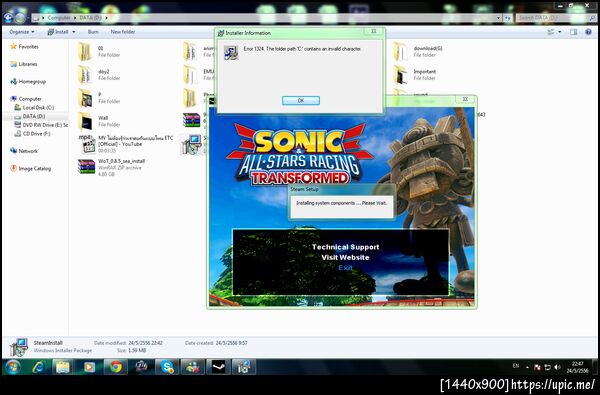Select the P folder icon
Image resolution: width=600 pixels, height=395 pixels.
[85, 98]
